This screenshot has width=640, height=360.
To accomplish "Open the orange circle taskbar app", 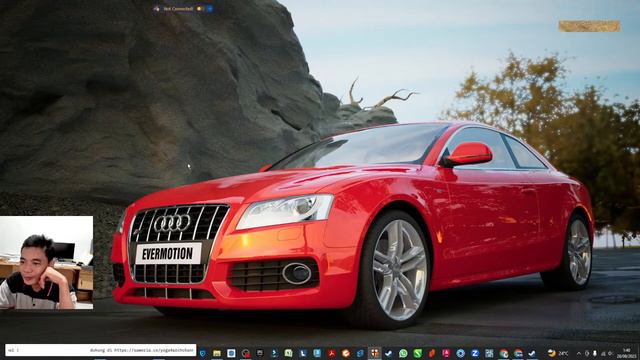I will [346, 353].
